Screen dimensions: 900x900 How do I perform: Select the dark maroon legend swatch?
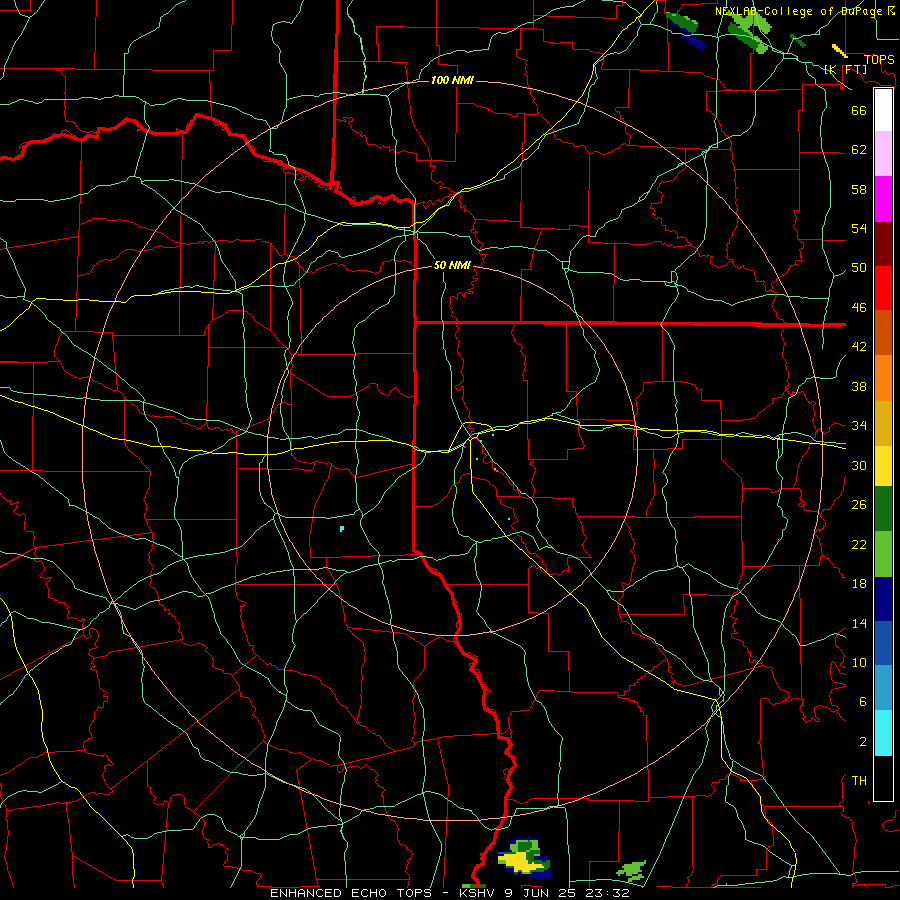(883, 244)
